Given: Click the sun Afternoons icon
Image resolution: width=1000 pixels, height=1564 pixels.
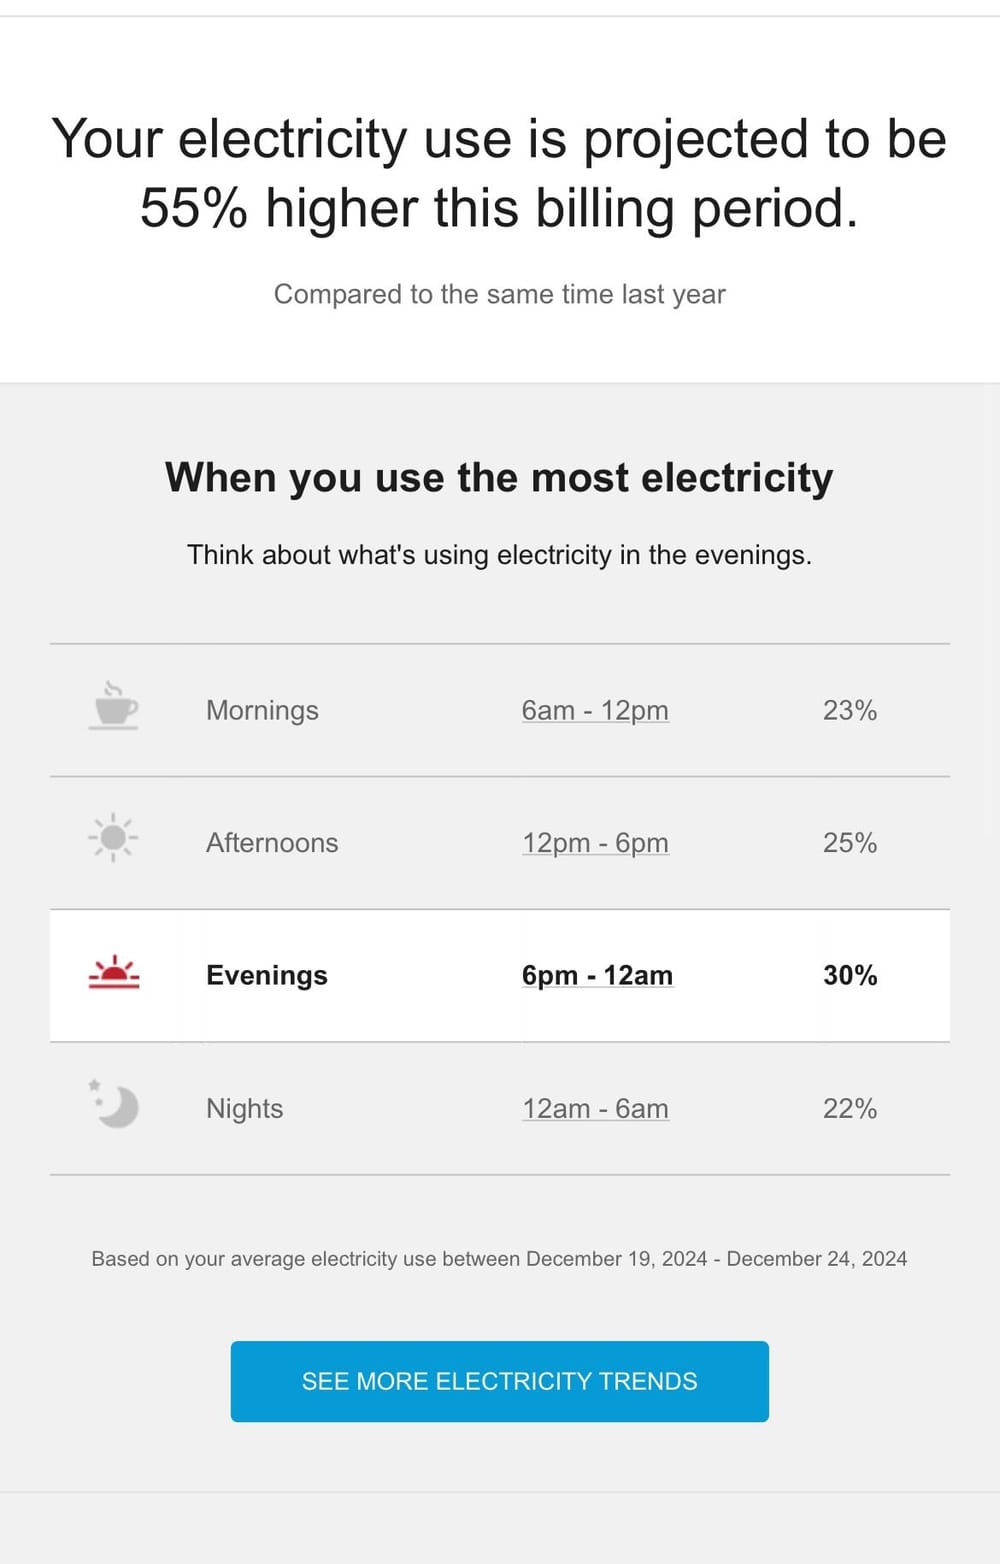Looking at the screenshot, I should click(x=113, y=838).
